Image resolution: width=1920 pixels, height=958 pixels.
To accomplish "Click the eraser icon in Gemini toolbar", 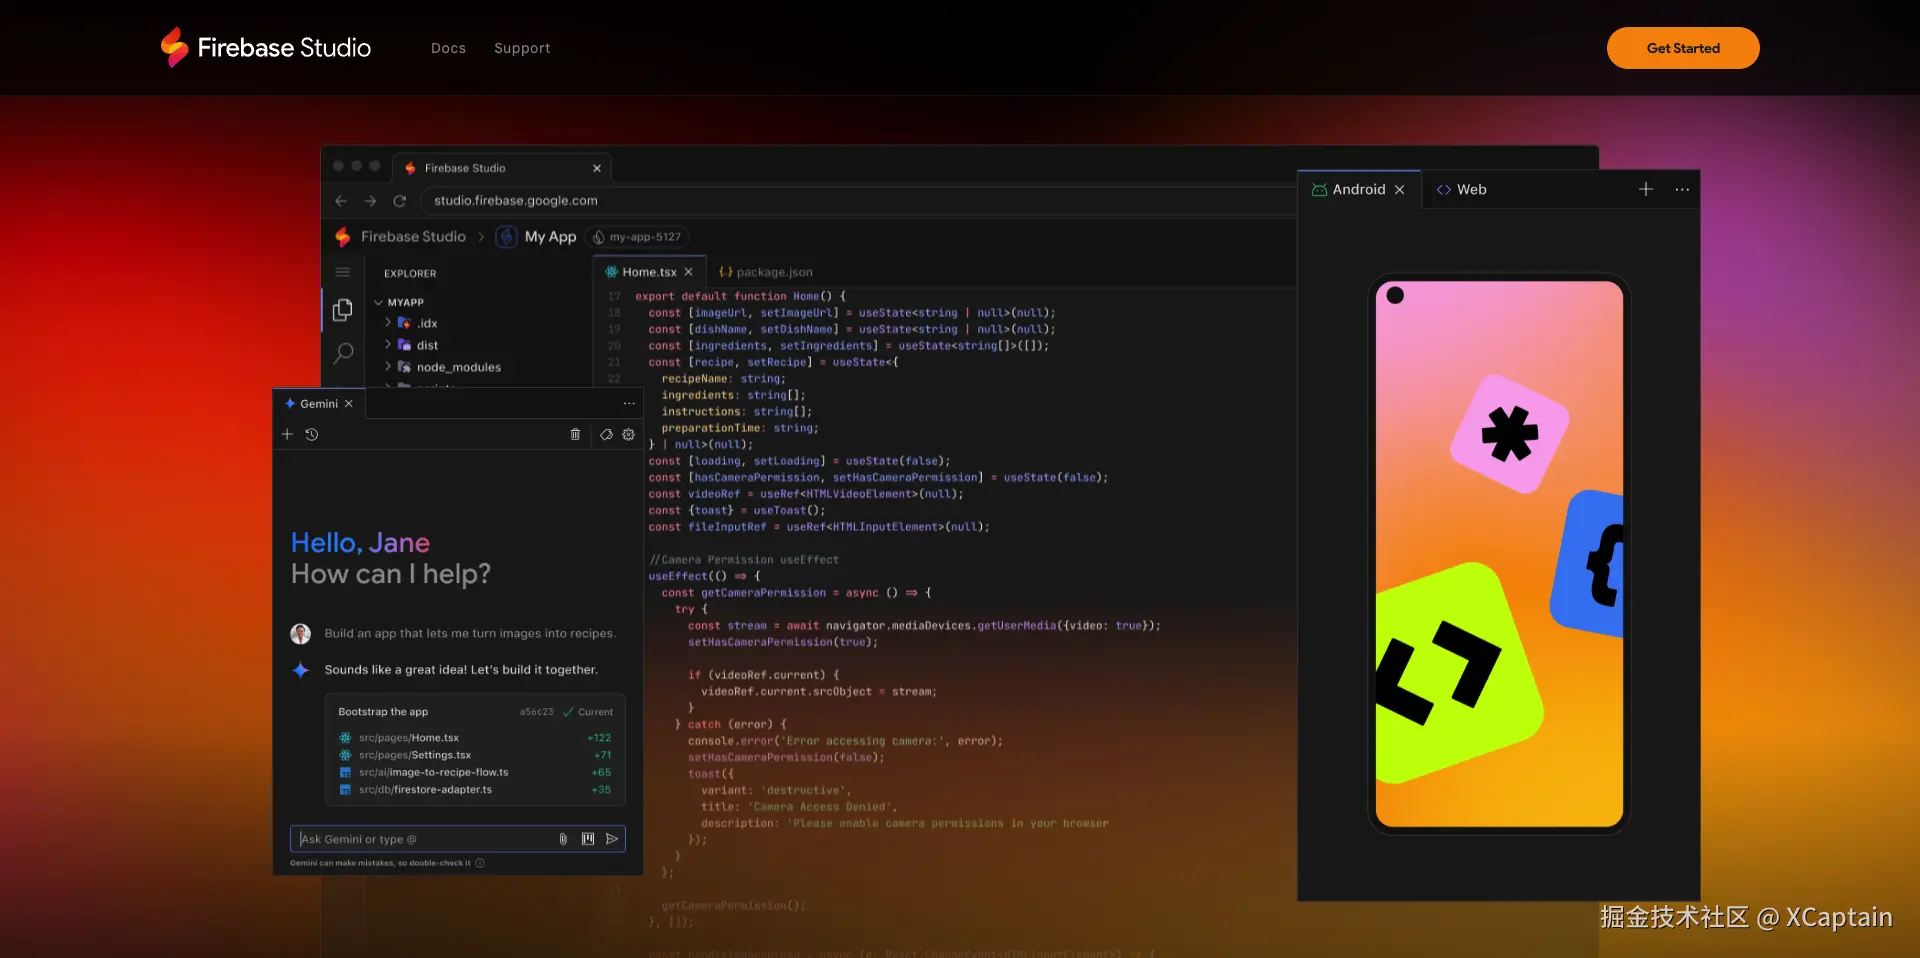I will point(606,434).
